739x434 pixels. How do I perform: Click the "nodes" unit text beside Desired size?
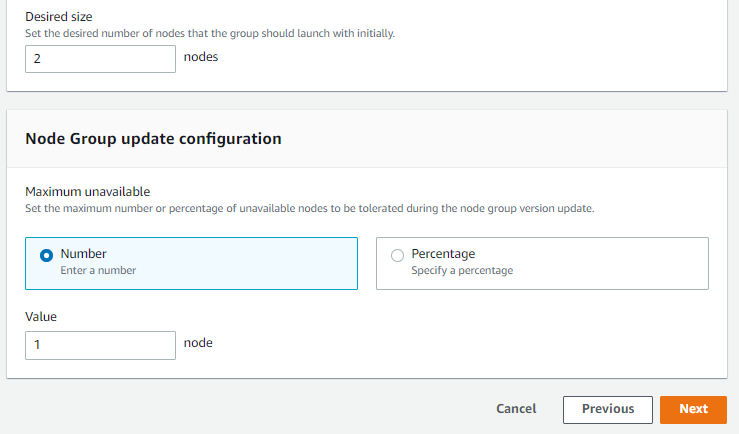point(201,57)
